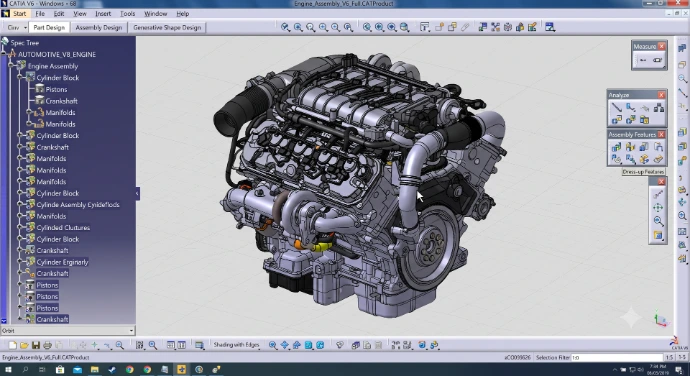
Task: Open Steam from the taskbar
Action: (x=112, y=370)
